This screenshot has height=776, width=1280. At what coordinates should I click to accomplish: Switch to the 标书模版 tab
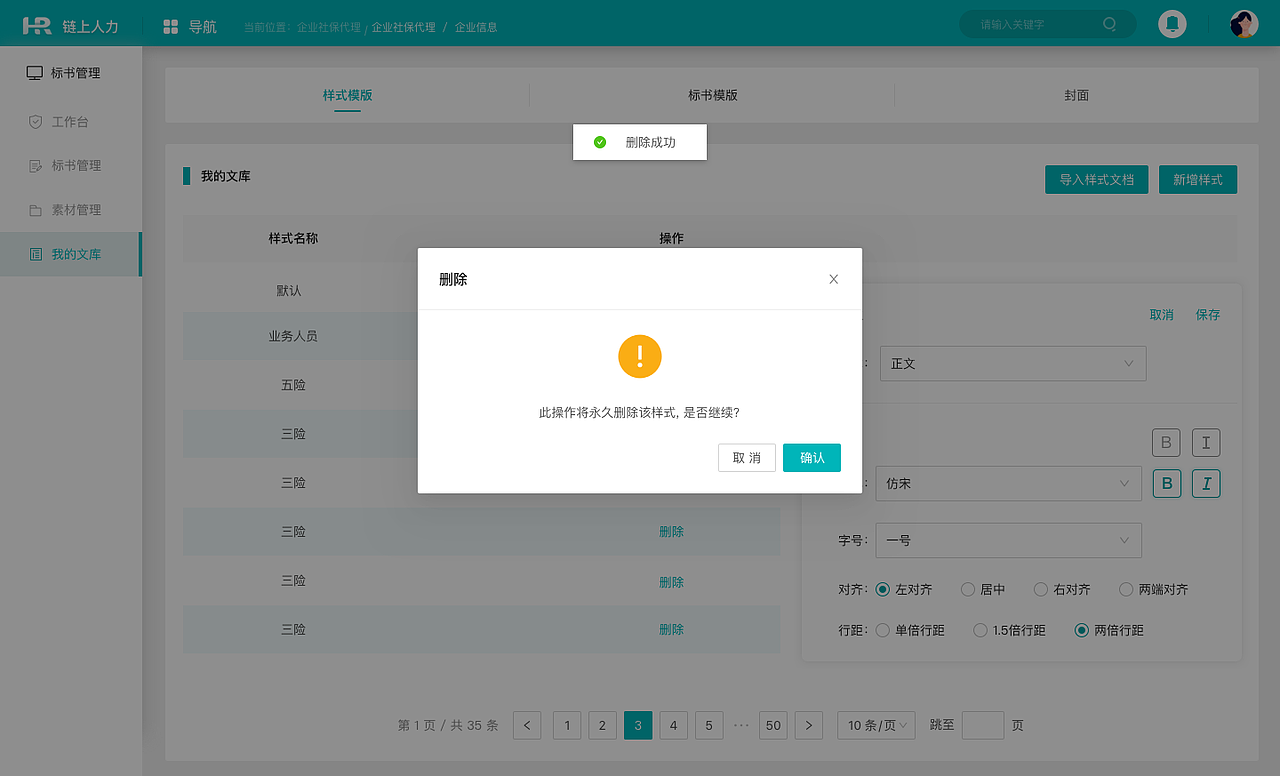[x=712, y=95]
